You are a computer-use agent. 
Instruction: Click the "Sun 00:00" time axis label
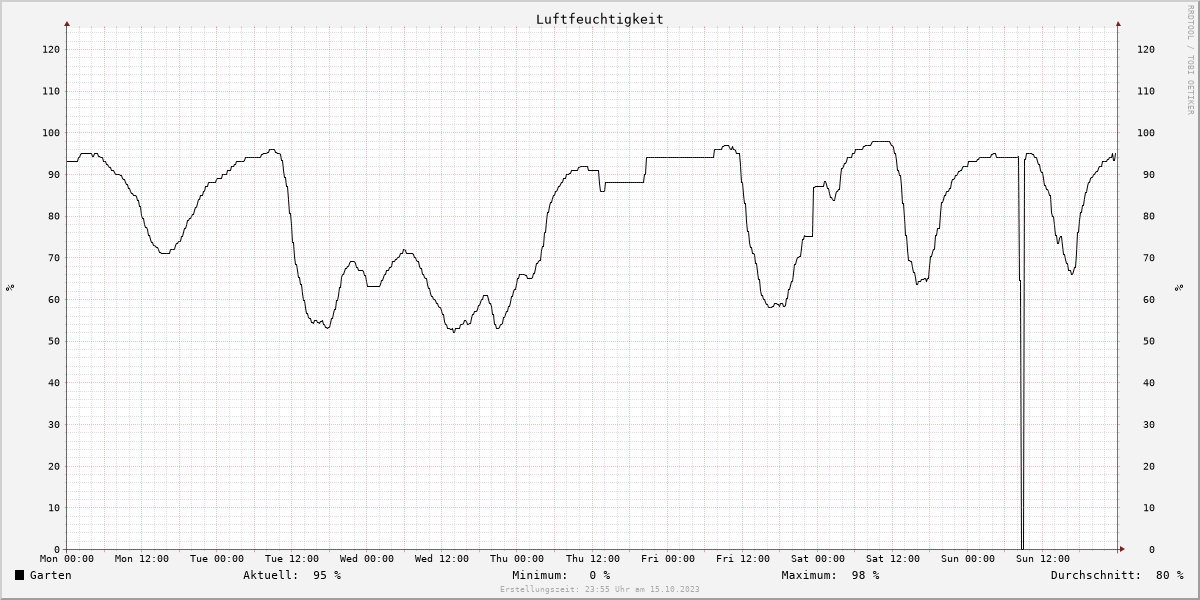coord(968,559)
